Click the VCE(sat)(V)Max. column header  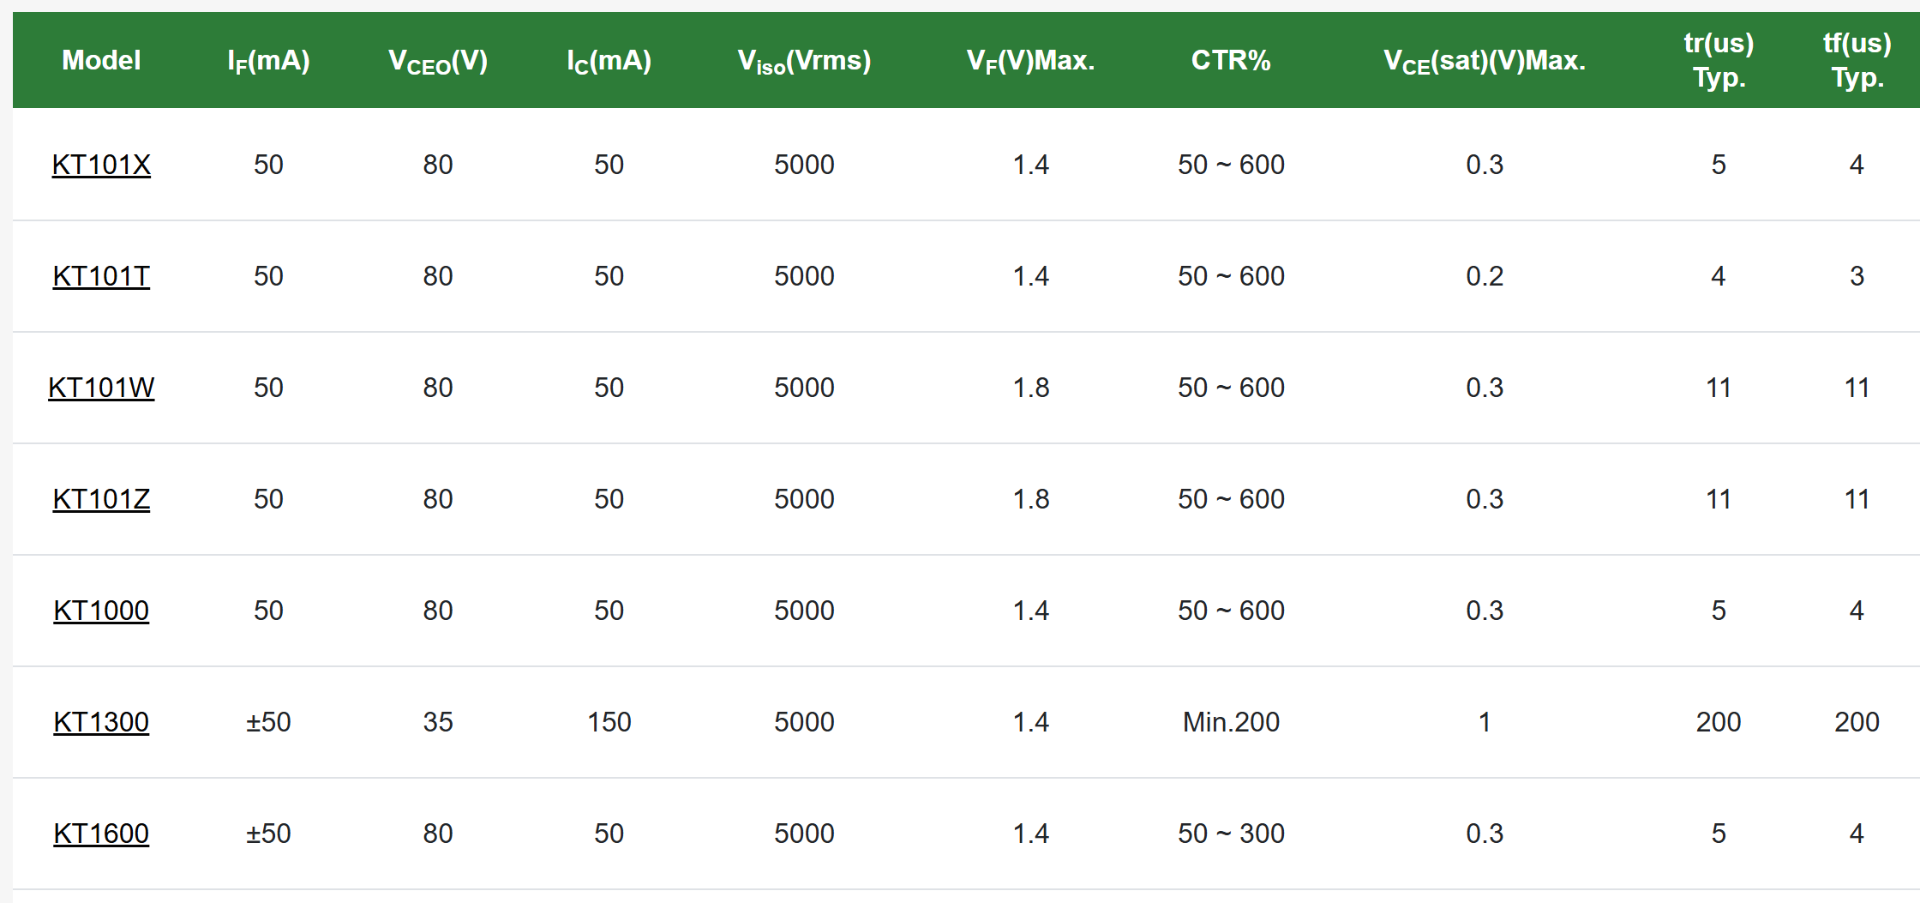click(x=1485, y=61)
